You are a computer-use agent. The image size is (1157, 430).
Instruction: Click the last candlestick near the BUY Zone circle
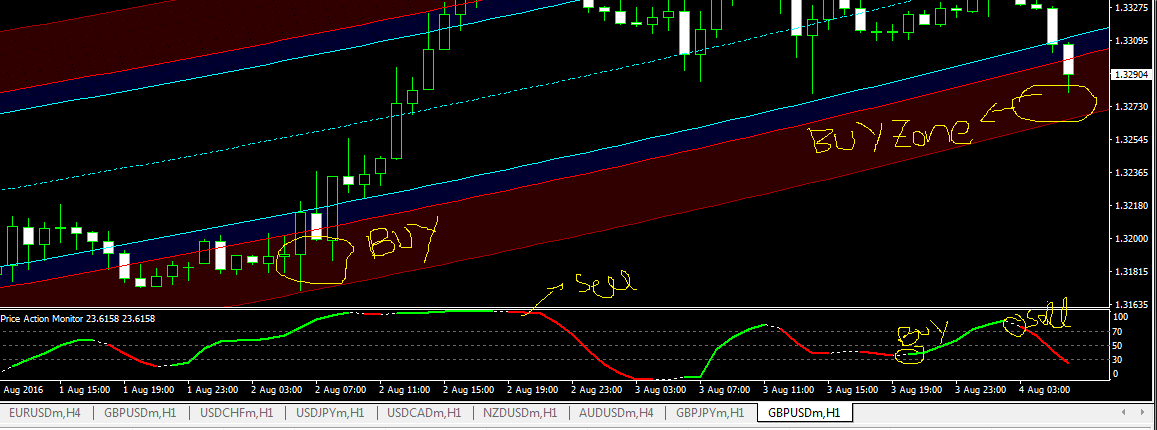pos(1069,60)
